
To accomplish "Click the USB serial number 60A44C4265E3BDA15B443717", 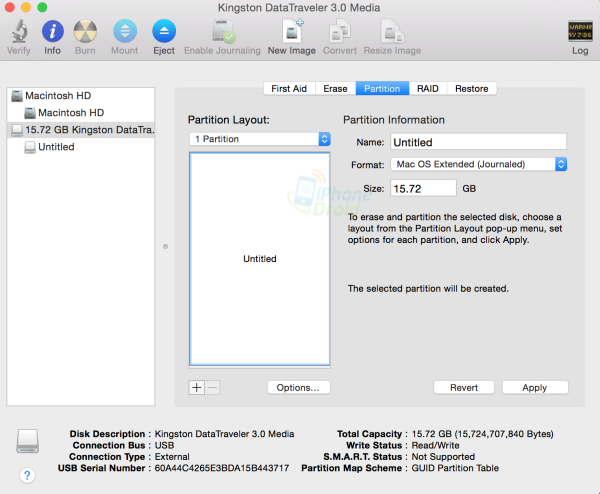I will (x=222, y=468).
